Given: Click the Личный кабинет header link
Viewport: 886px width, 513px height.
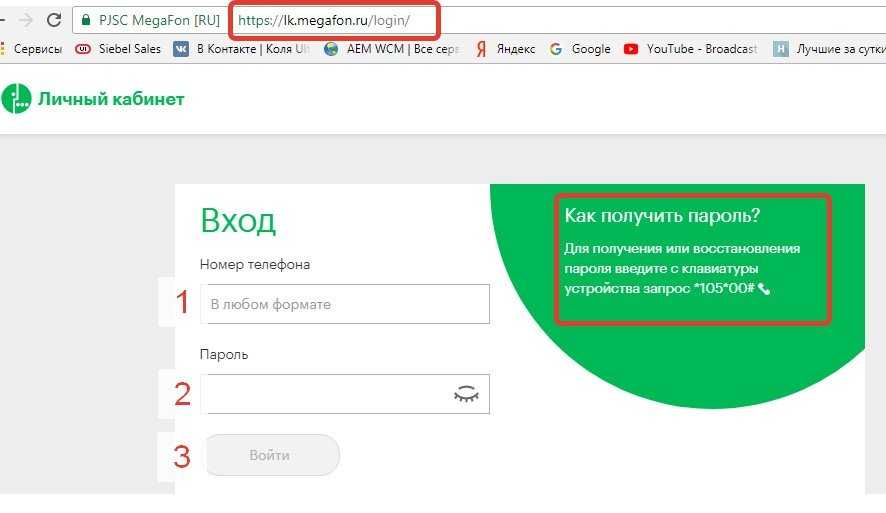Looking at the screenshot, I should (x=110, y=98).
